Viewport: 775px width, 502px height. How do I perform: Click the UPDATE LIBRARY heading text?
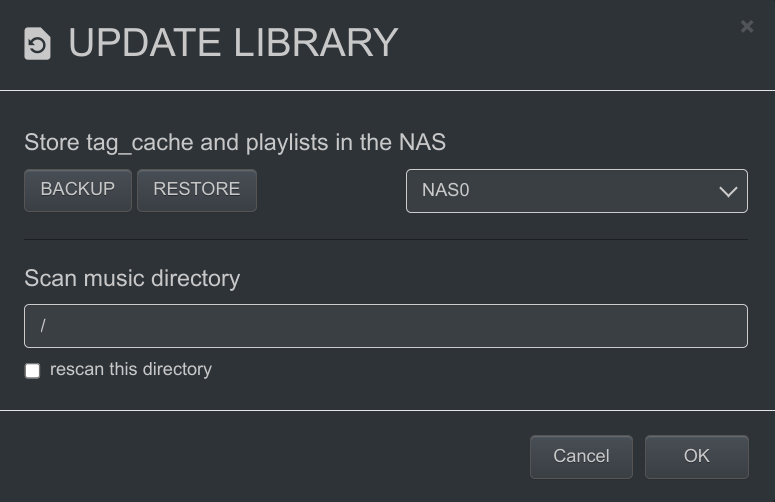[233, 43]
